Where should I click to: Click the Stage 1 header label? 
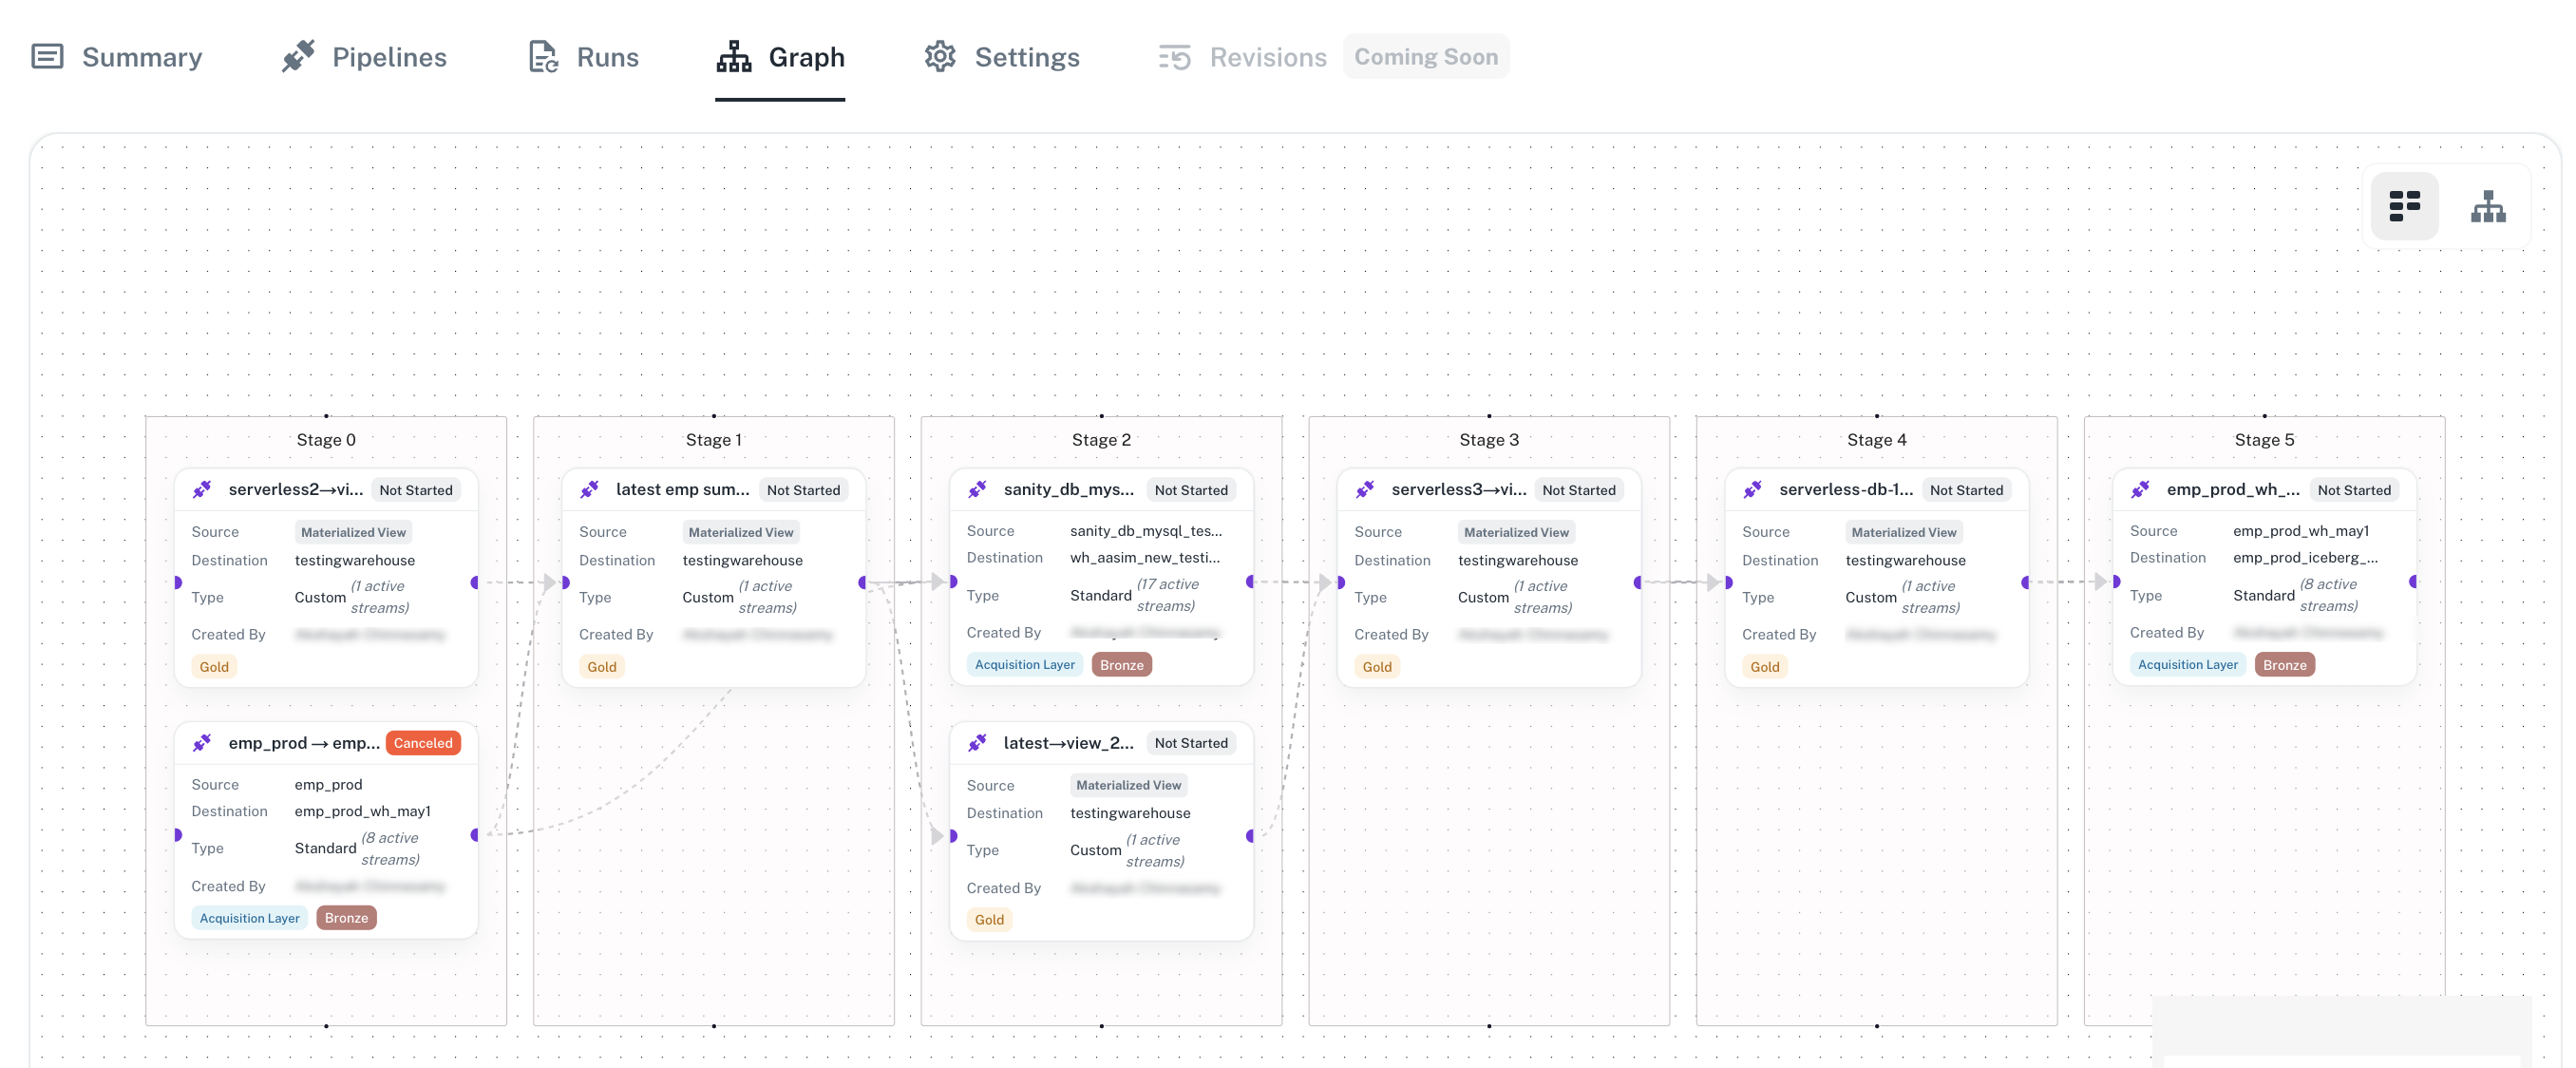click(x=714, y=440)
